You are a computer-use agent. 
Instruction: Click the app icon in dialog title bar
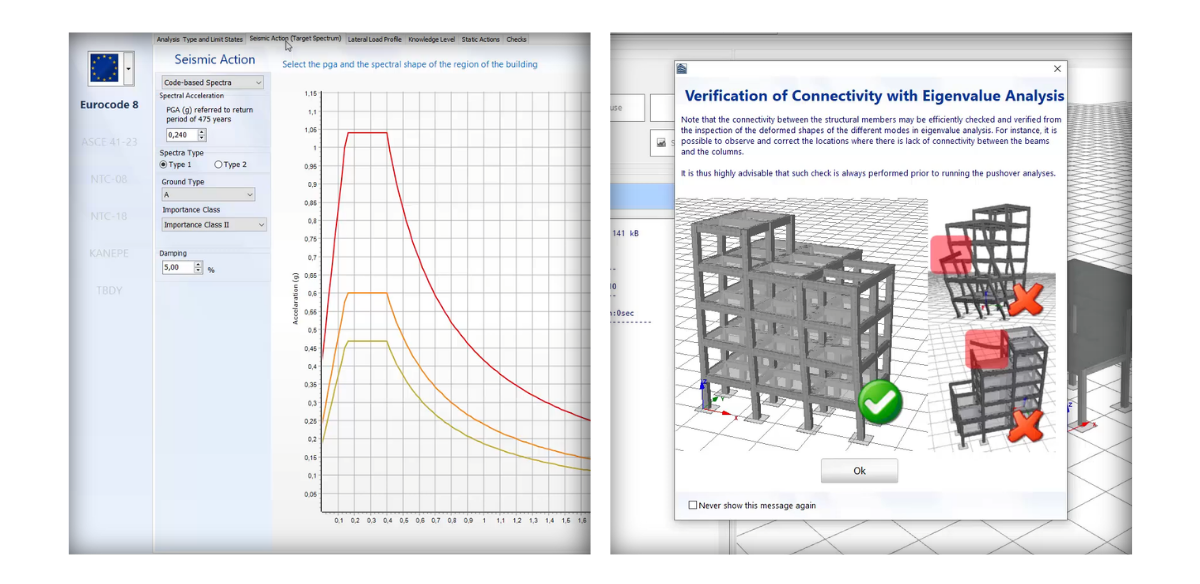[682, 69]
